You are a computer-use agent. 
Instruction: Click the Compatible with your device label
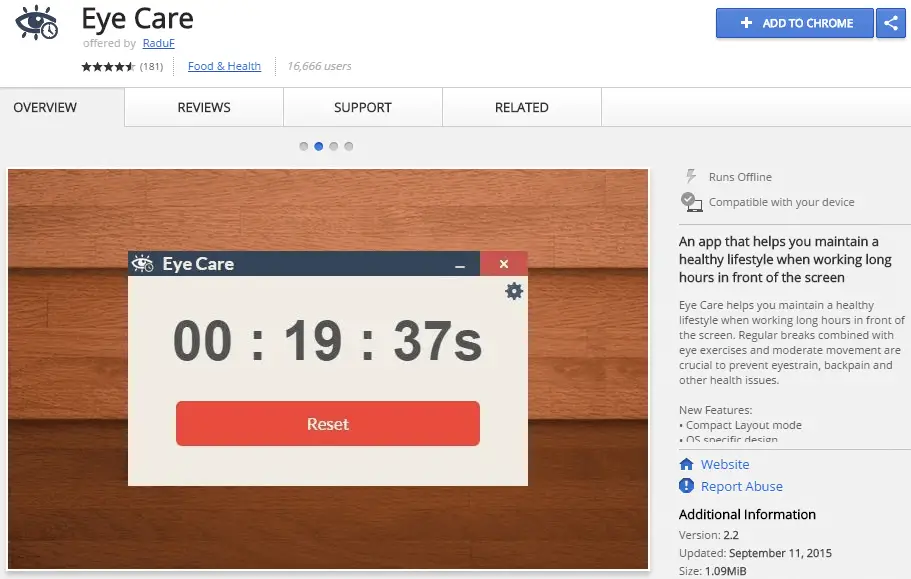pyautogui.click(x=781, y=202)
